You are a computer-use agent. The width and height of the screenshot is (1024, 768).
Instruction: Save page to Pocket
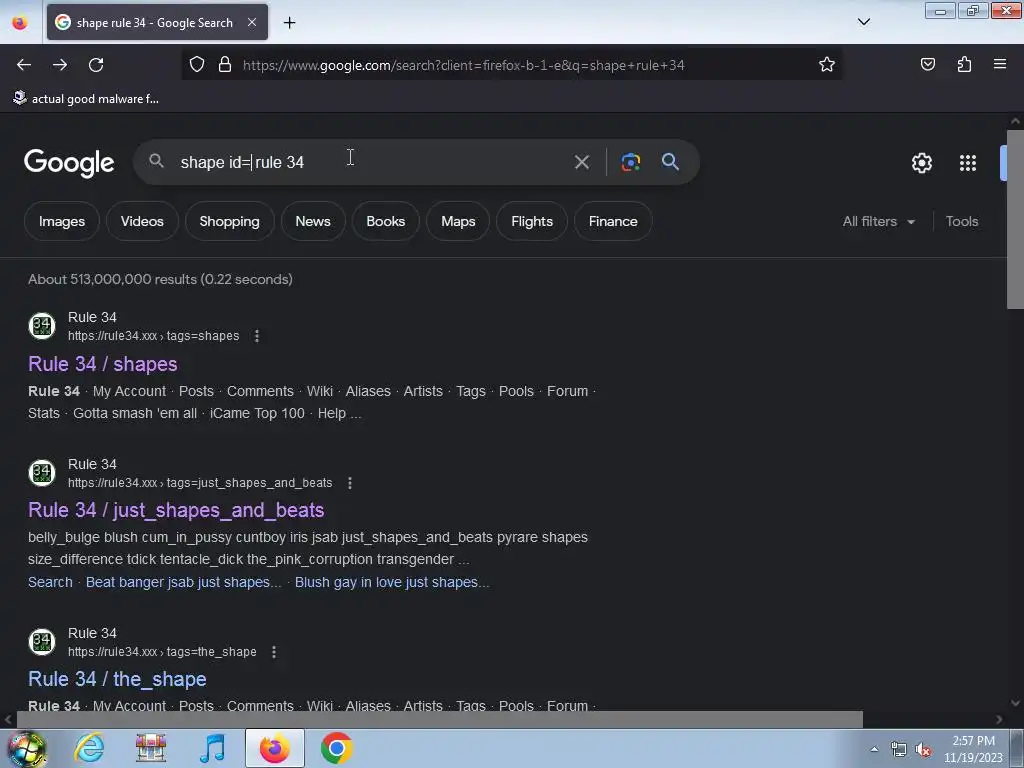(x=927, y=64)
